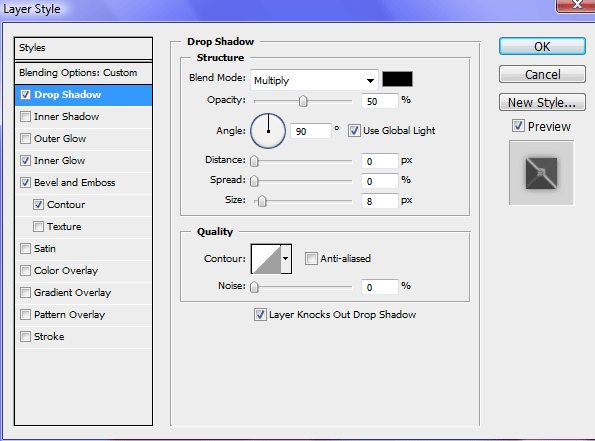Click the Opacity value field
The image size is (595, 441).
click(x=379, y=101)
